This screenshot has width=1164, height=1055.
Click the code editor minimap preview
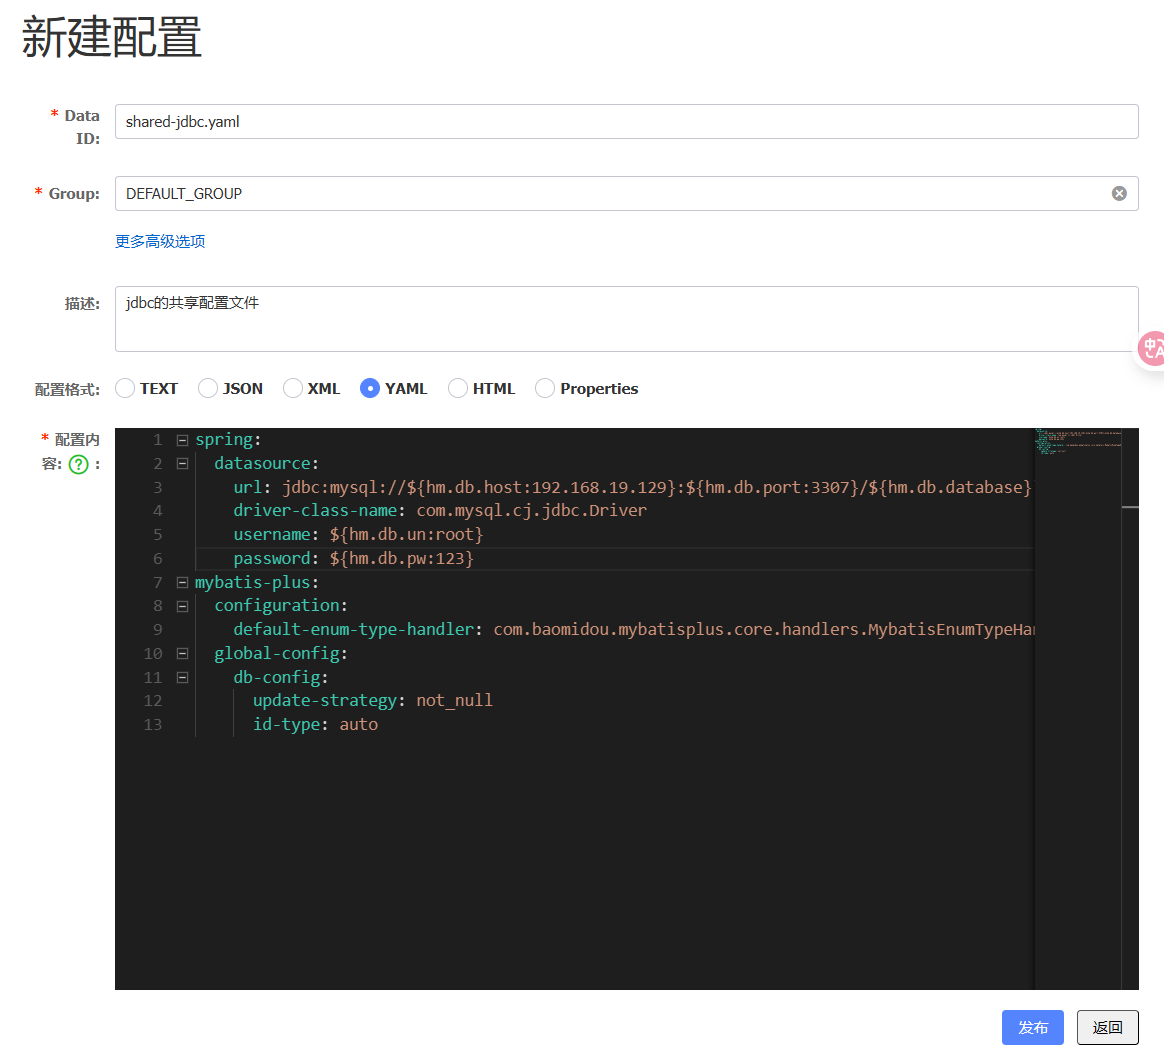(x=1078, y=443)
